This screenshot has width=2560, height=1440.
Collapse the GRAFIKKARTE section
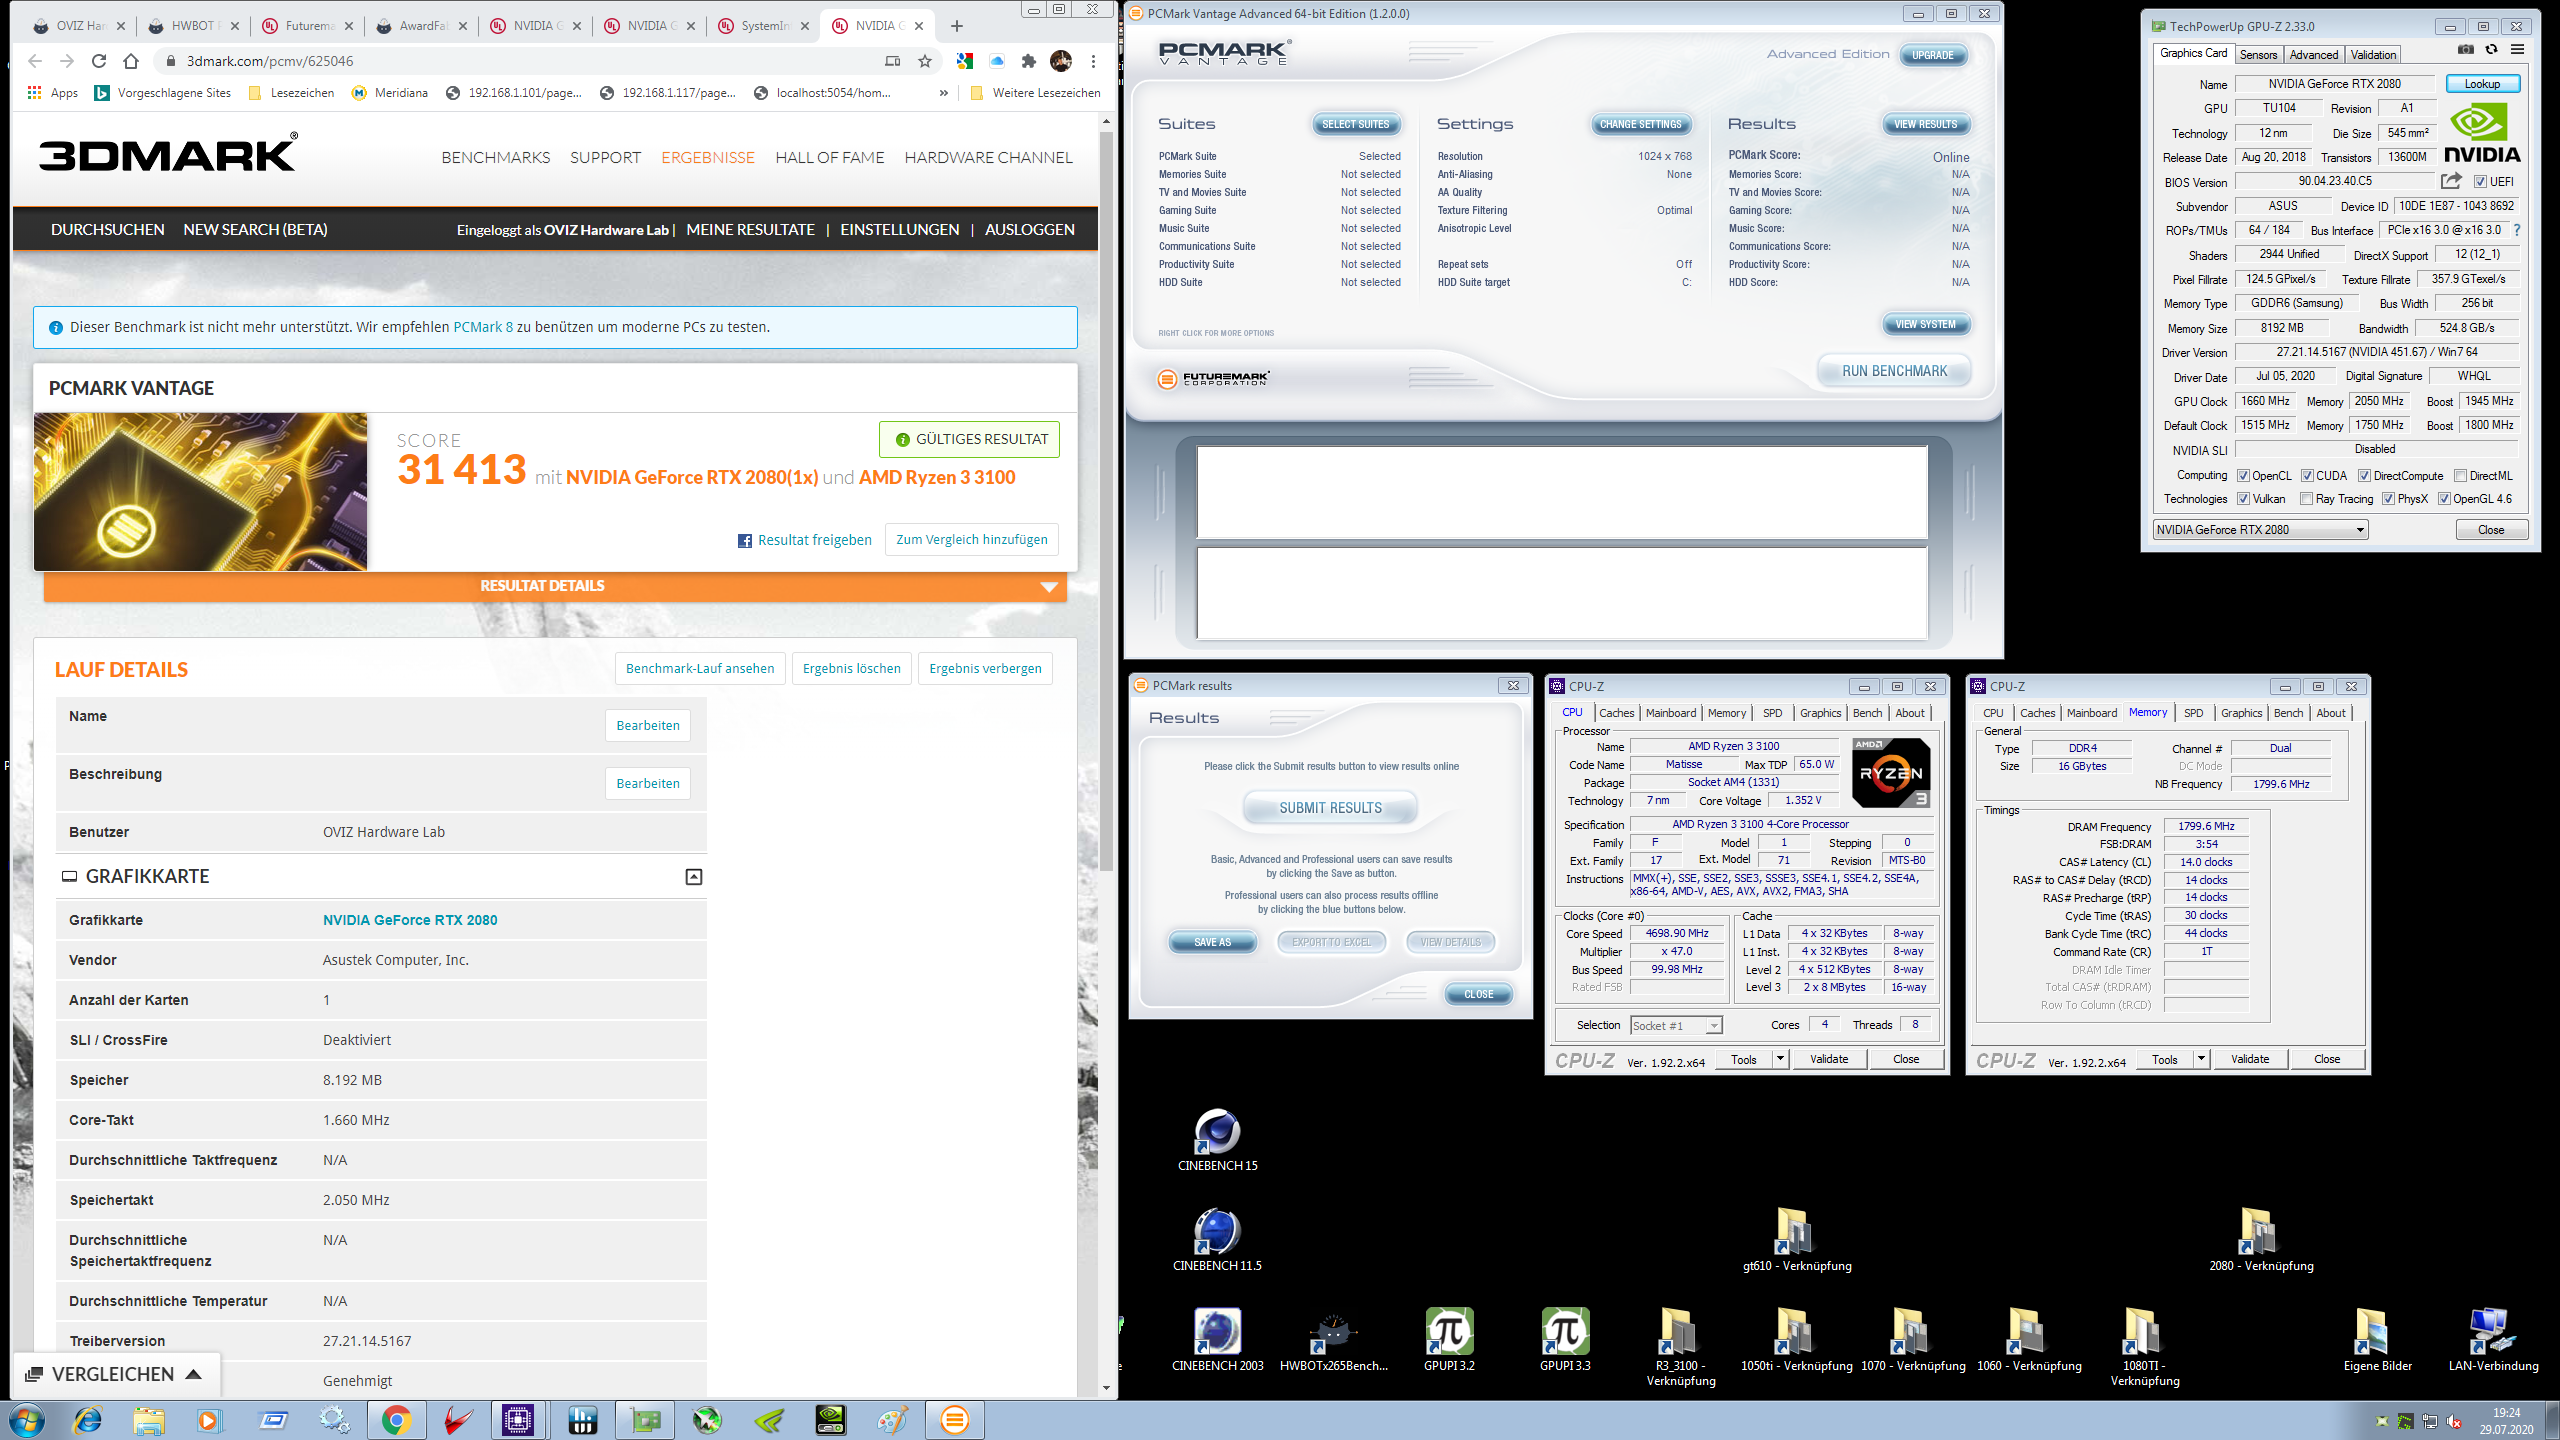tap(693, 877)
